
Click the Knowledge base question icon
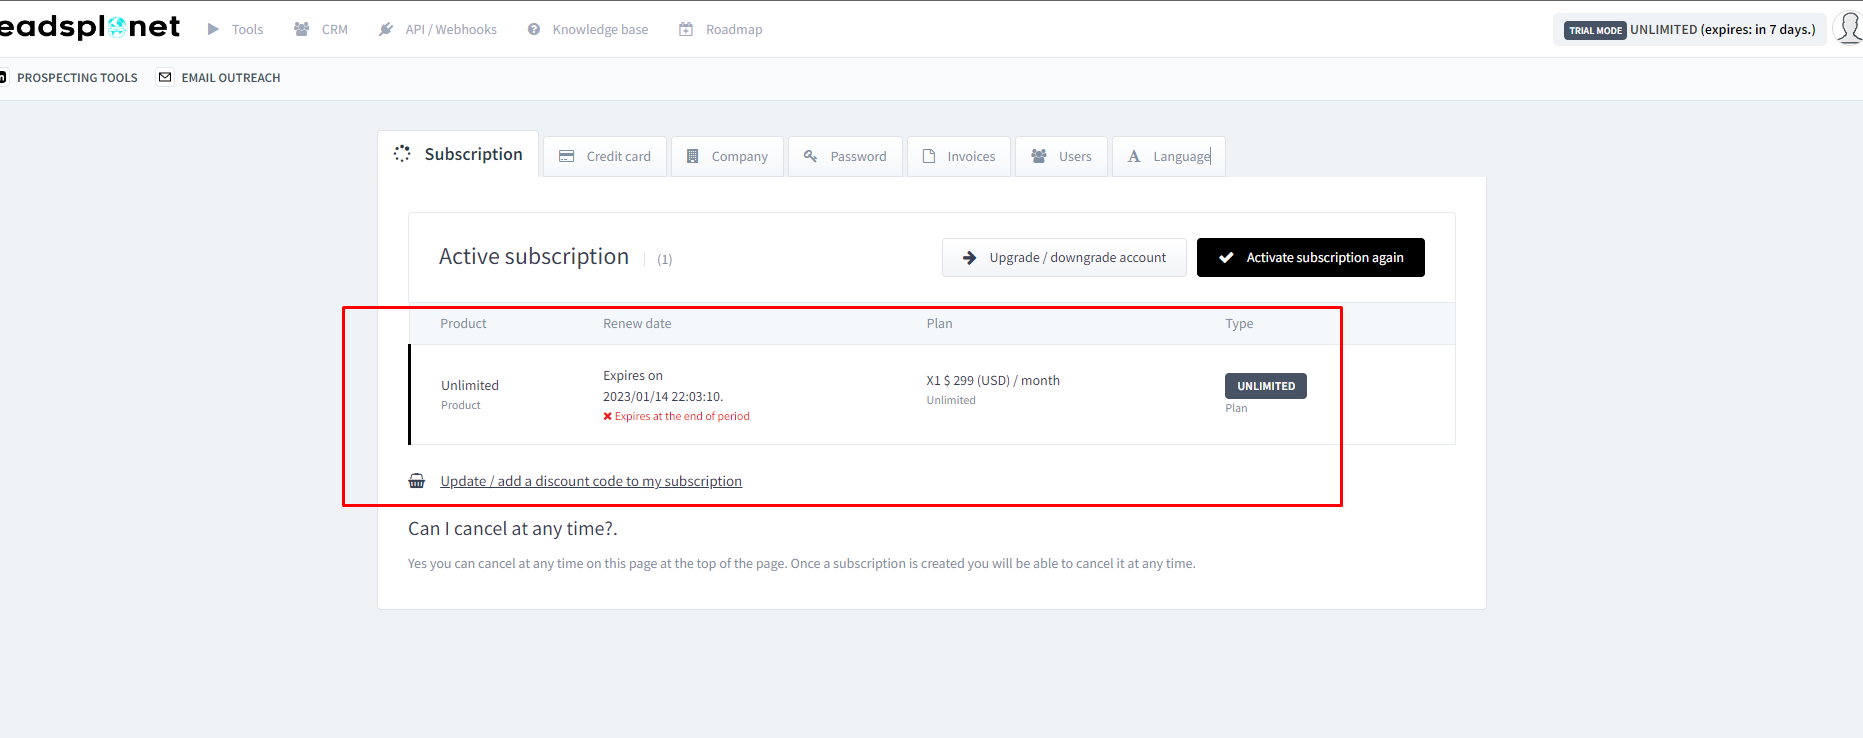[534, 29]
